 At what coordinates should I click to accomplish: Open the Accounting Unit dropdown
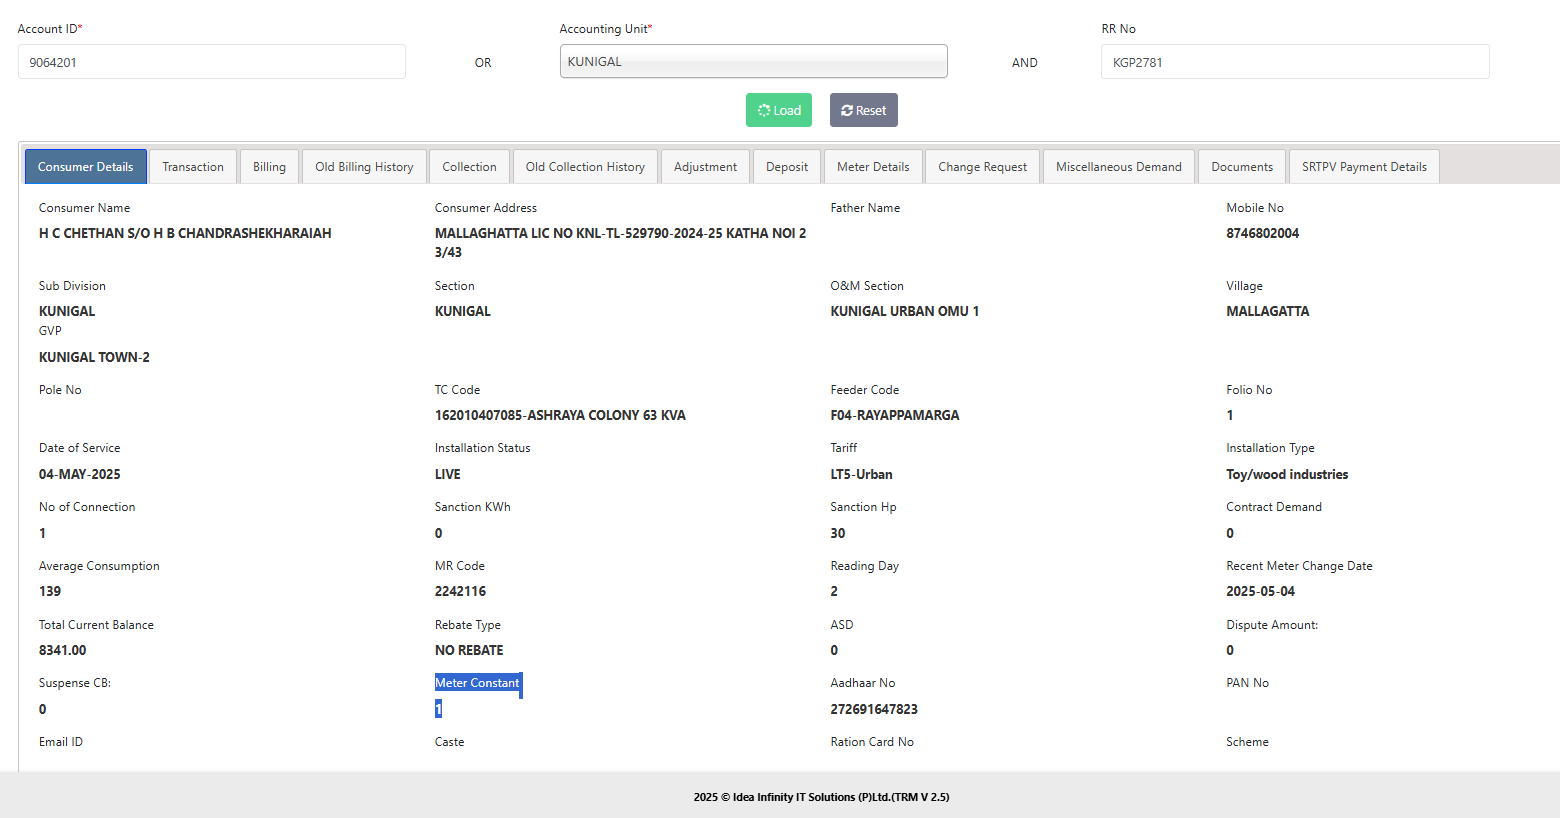tap(753, 62)
